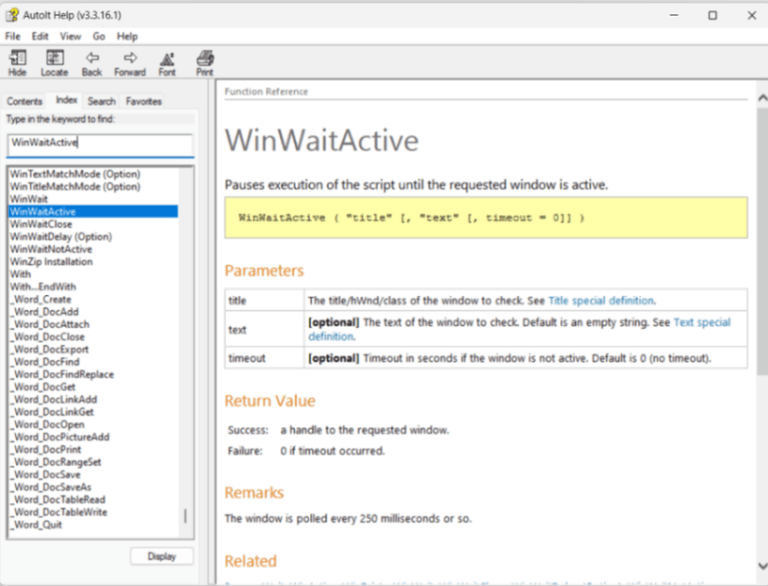This screenshot has width=768, height=586.
Task: Select _Word_Quit in the index
Action: 37,525
